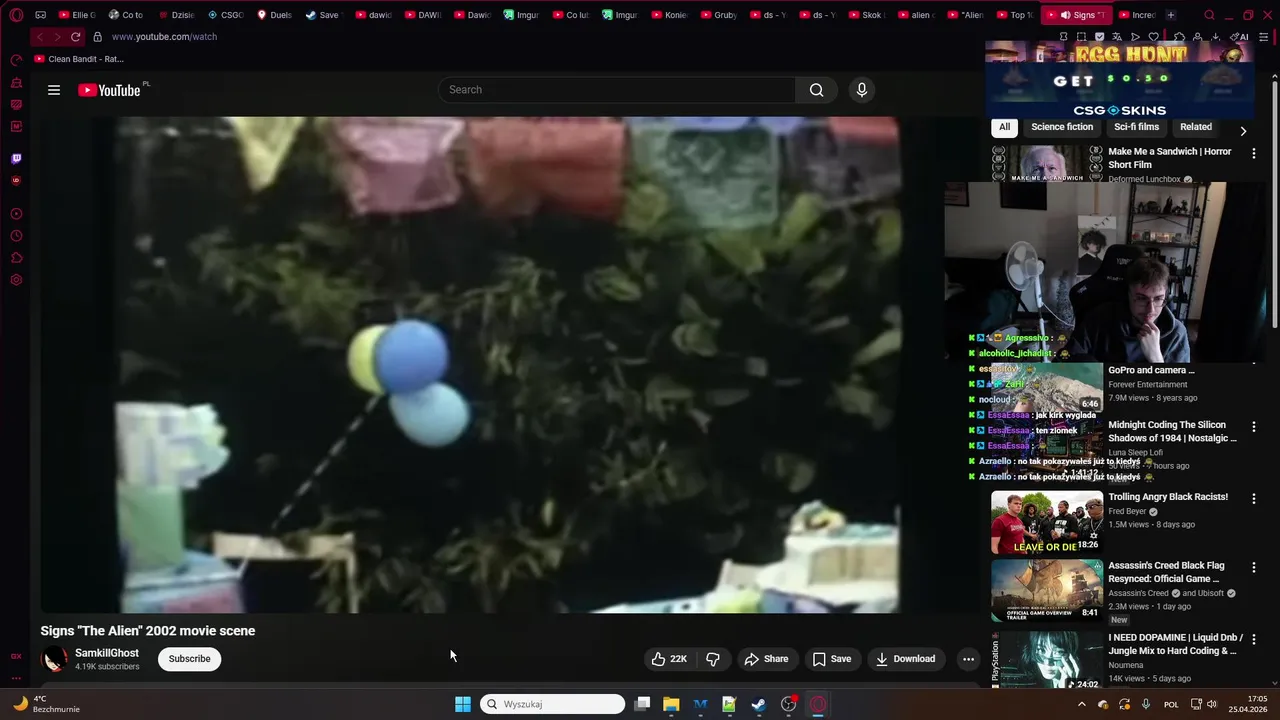This screenshot has height=720, width=1280.
Task: Show more filter chips with right arrow
Action: coord(1243,131)
